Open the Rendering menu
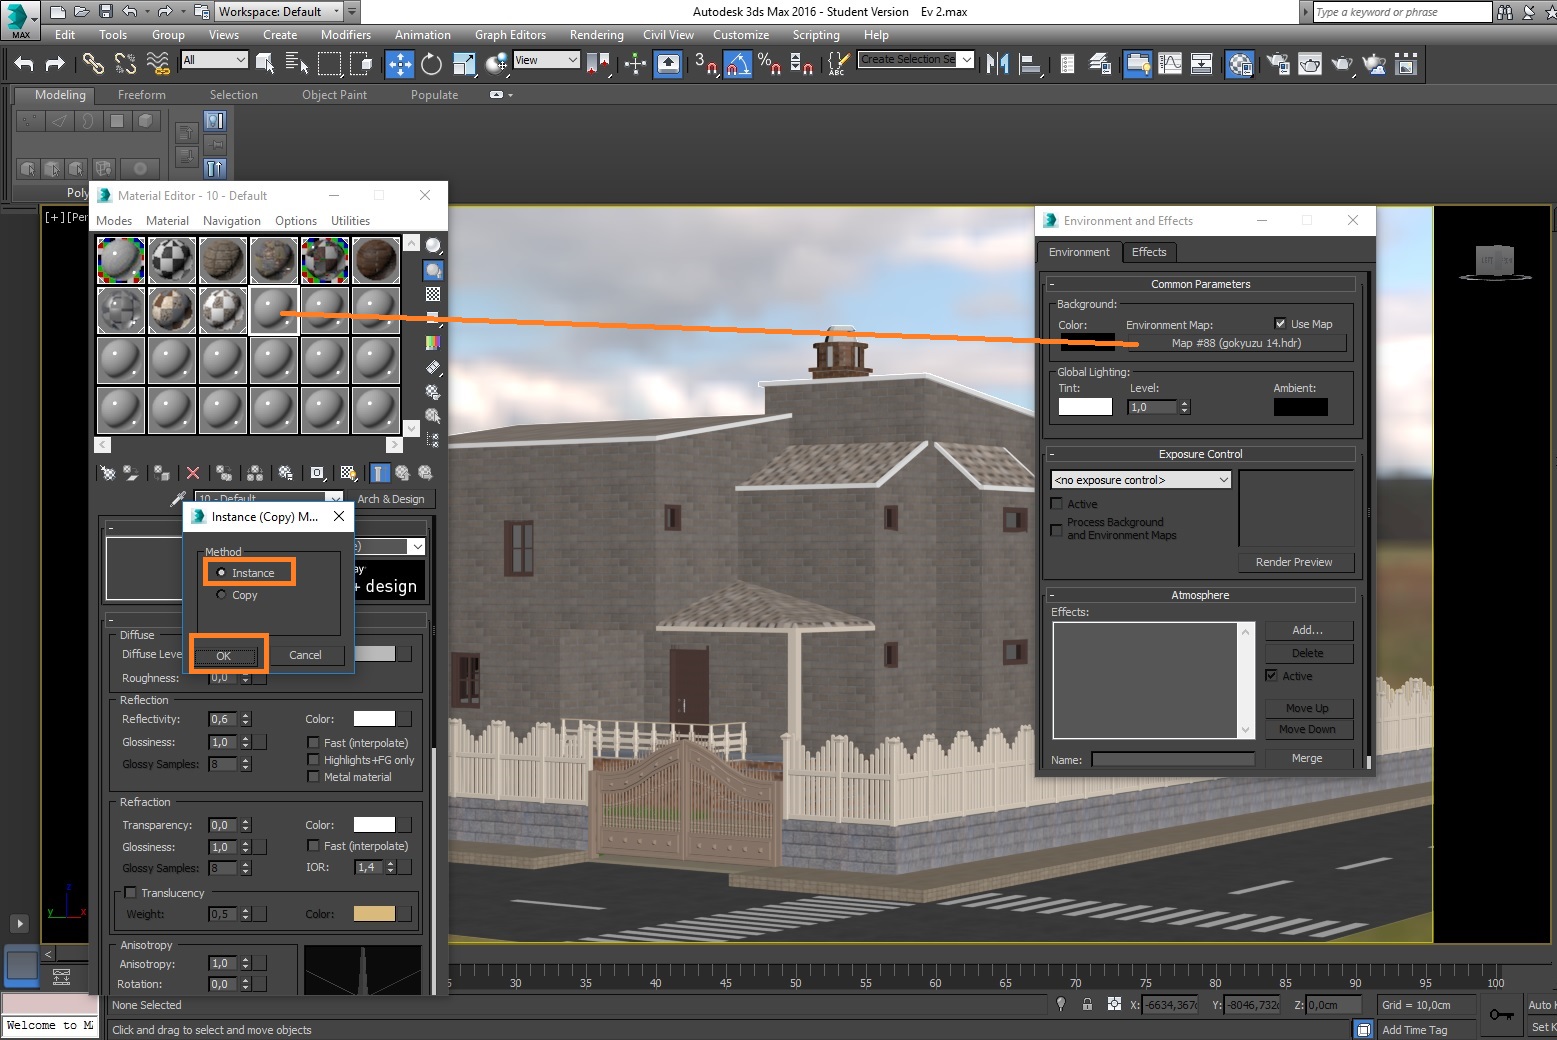 tap(596, 35)
